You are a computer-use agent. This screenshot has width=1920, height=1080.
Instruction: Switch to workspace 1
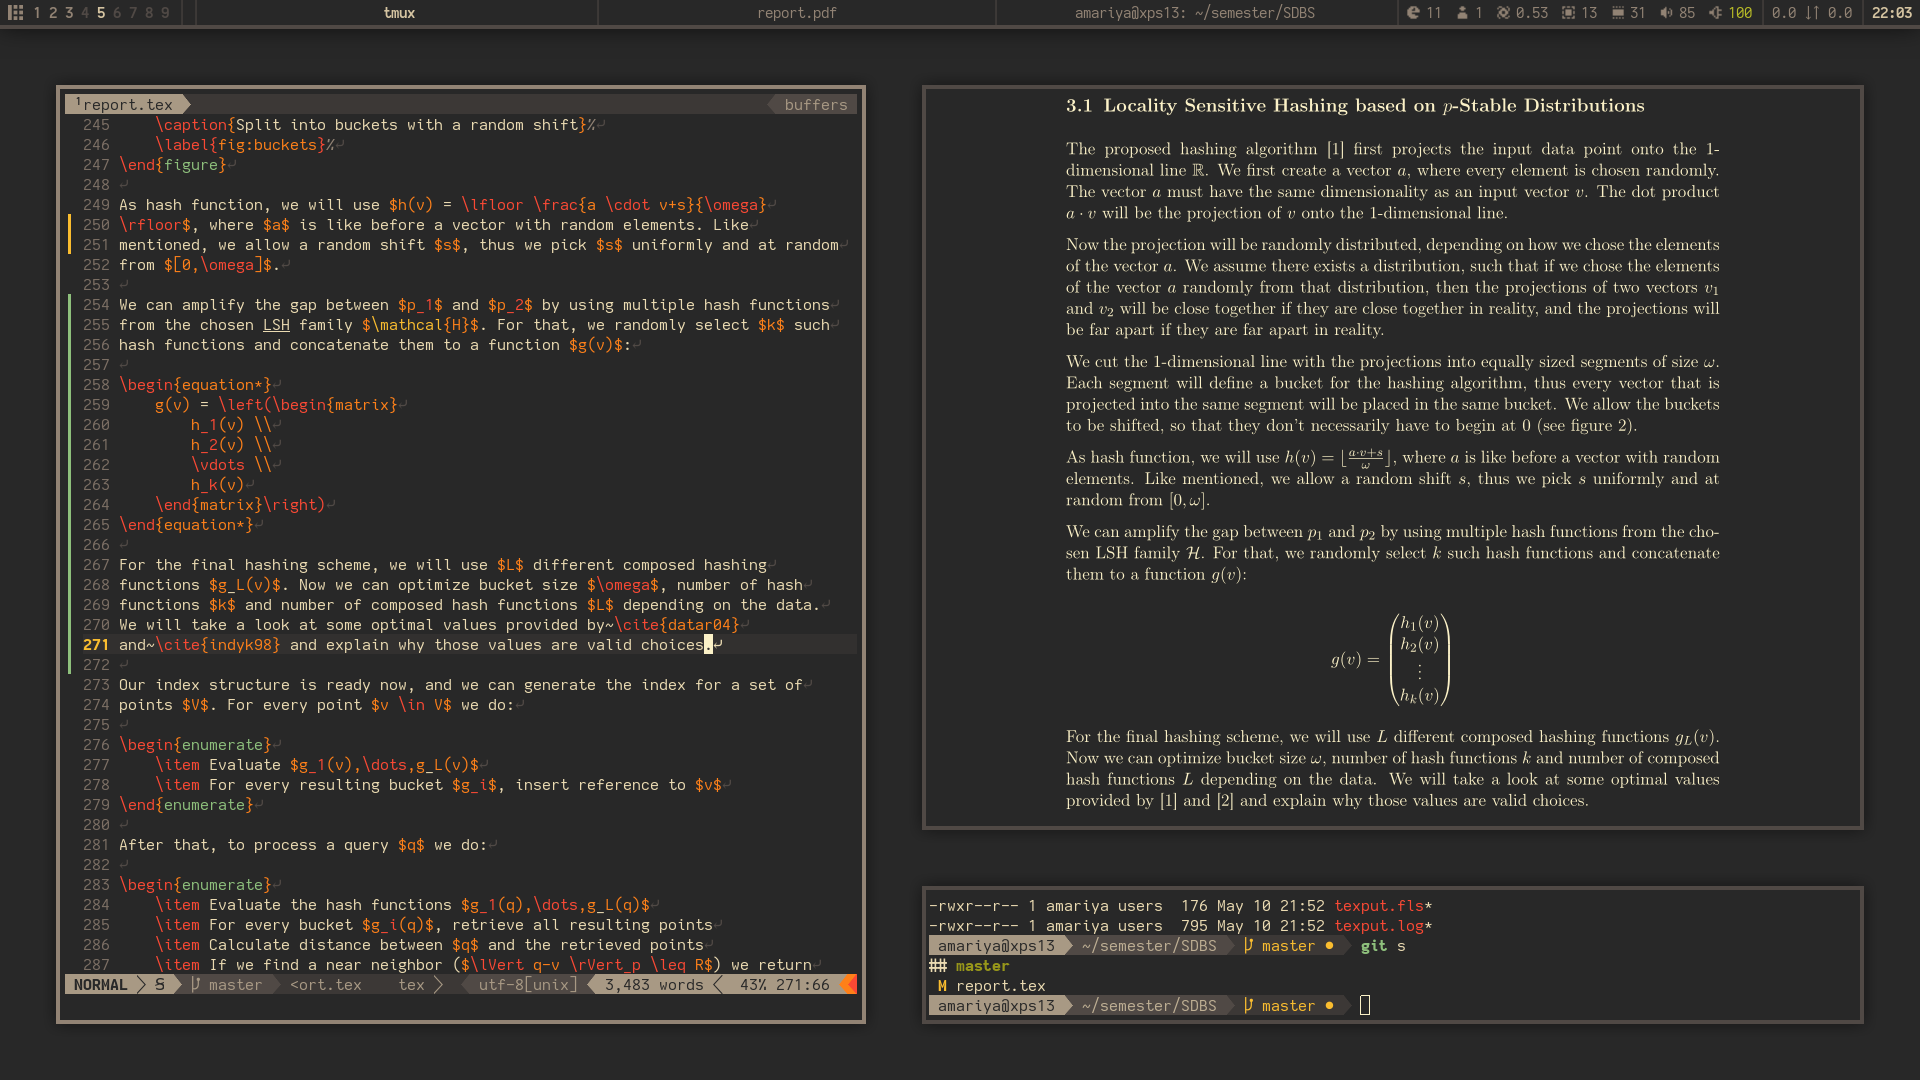(37, 13)
